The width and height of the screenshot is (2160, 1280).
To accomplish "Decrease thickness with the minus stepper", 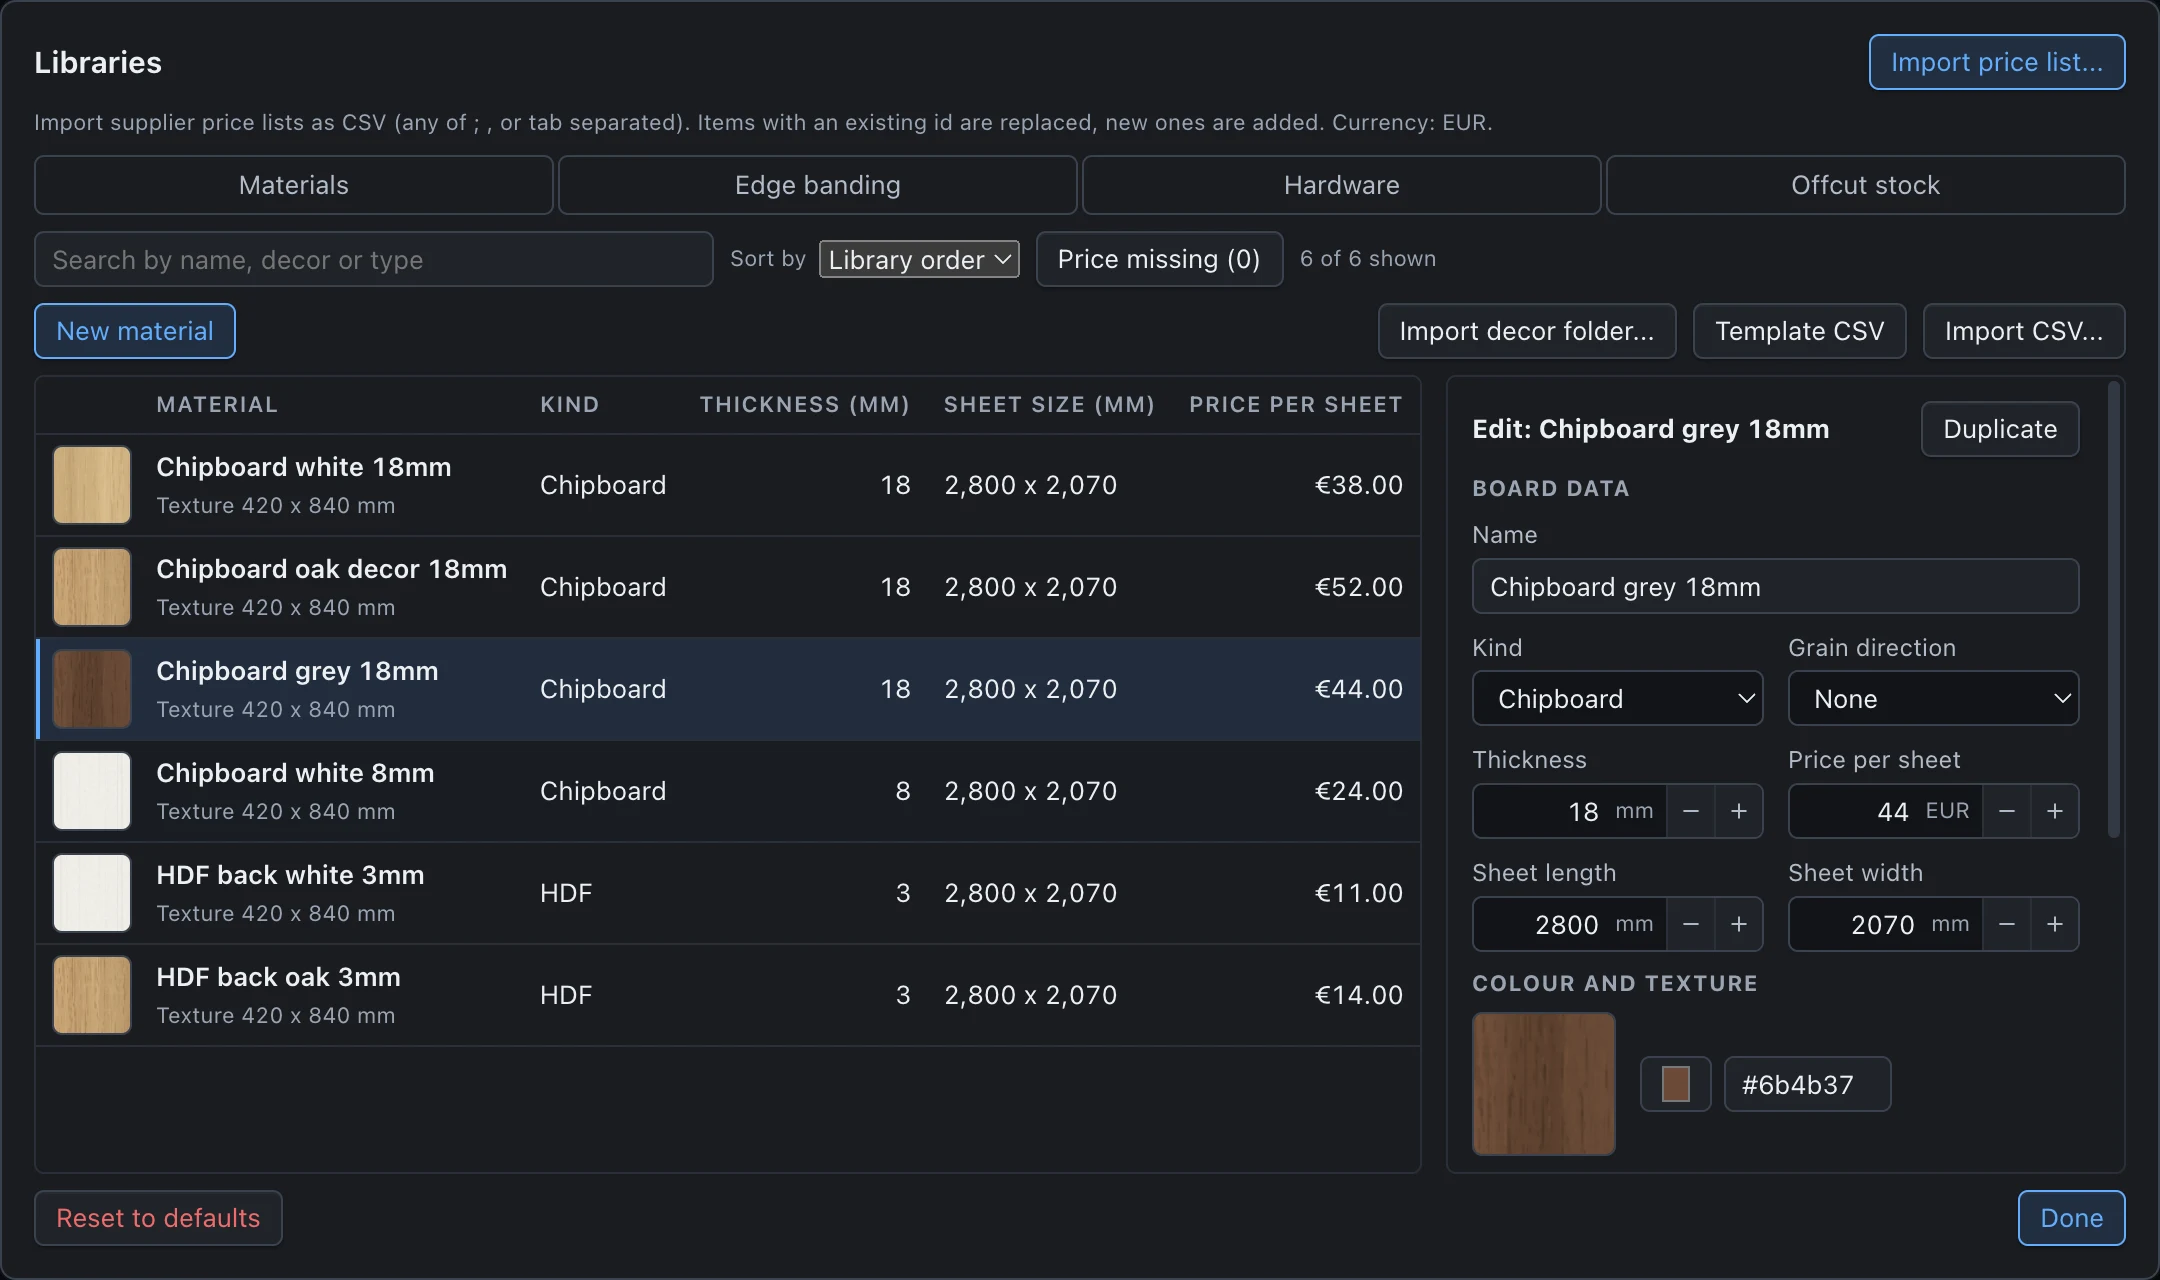I will point(1691,811).
